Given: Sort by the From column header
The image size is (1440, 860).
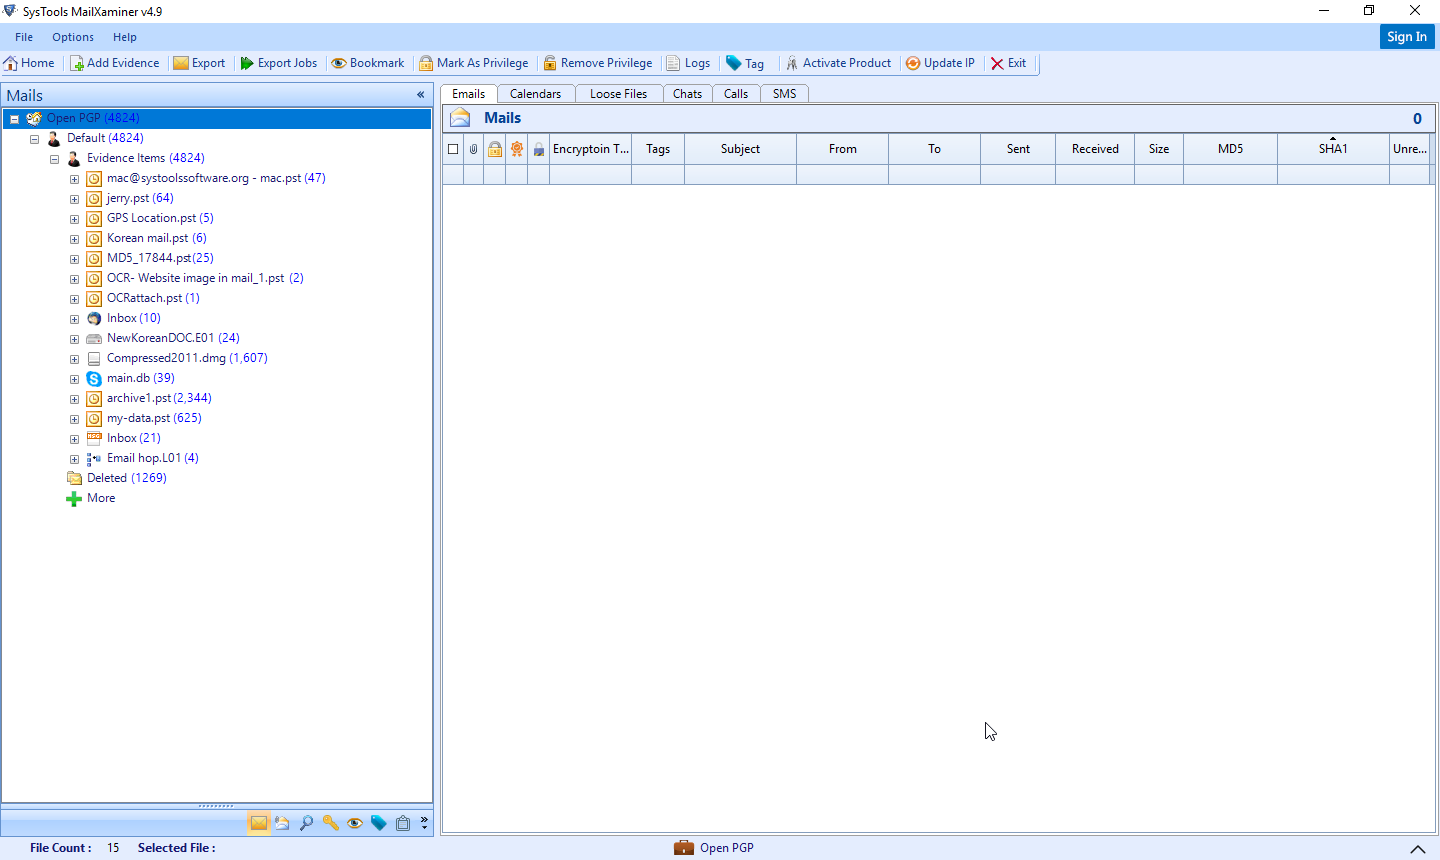Looking at the screenshot, I should tap(843, 149).
